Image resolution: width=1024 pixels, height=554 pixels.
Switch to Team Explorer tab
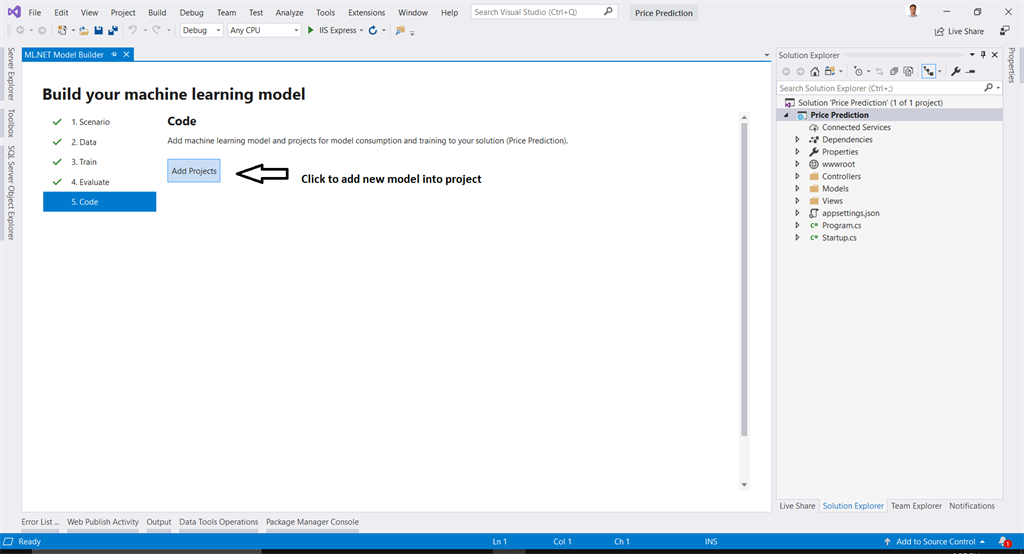[916, 506]
